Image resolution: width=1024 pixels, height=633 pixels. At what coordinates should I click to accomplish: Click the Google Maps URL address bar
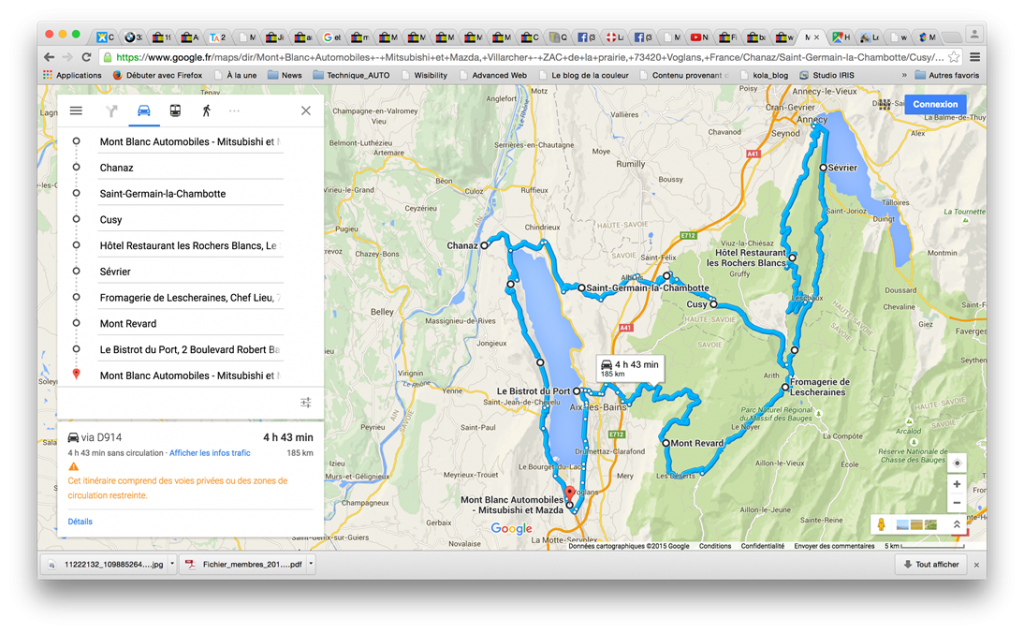coord(529,57)
